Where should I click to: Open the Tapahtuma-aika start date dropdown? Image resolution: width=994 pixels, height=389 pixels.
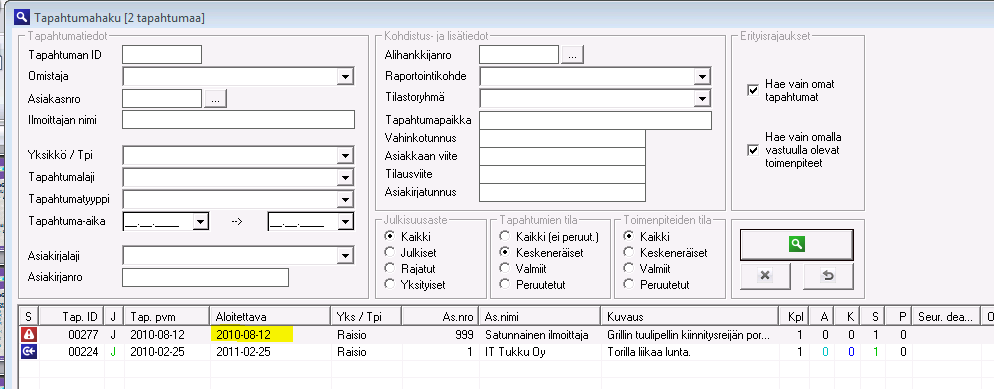point(200,222)
